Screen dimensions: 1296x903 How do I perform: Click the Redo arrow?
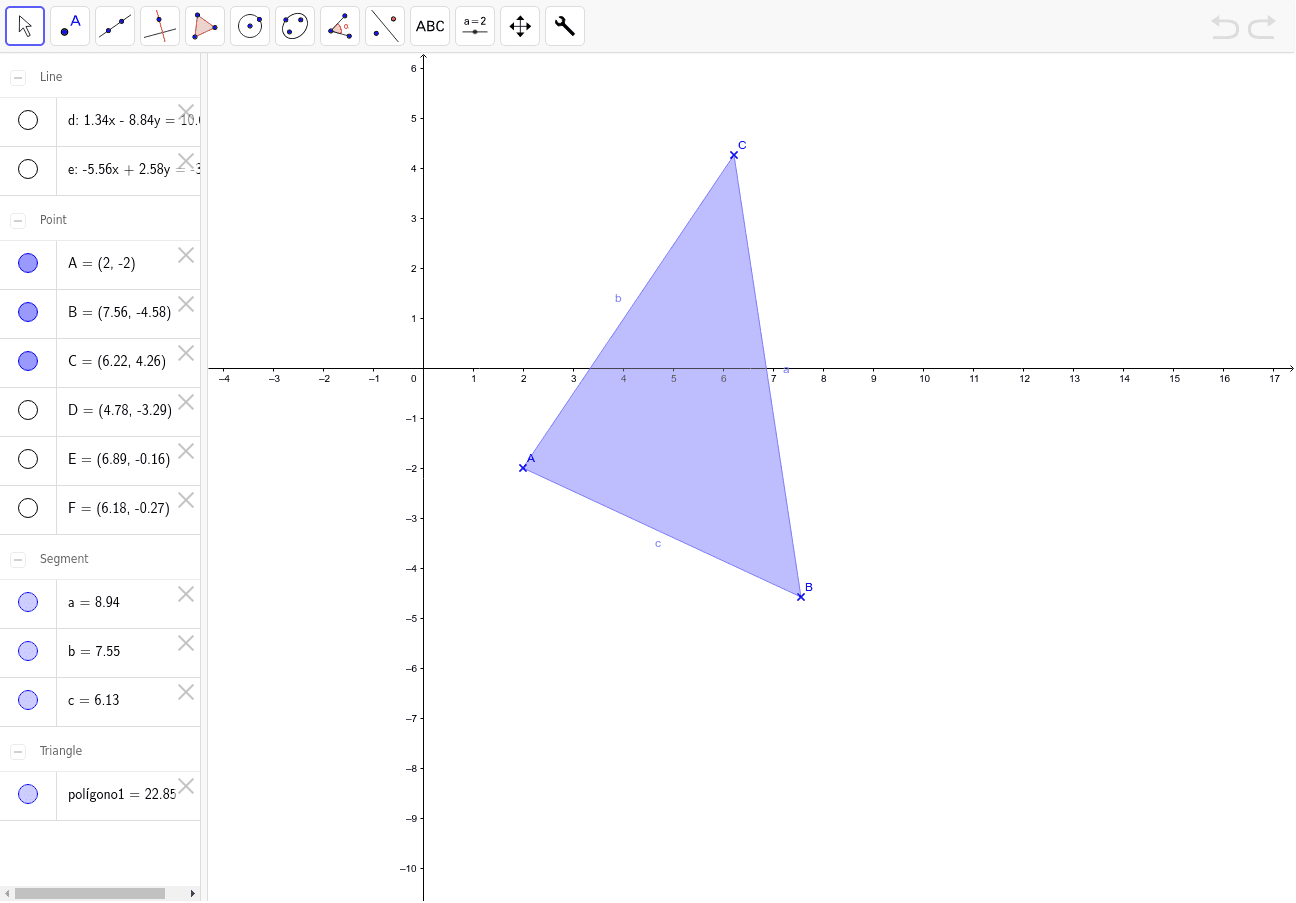coord(1262,27)
